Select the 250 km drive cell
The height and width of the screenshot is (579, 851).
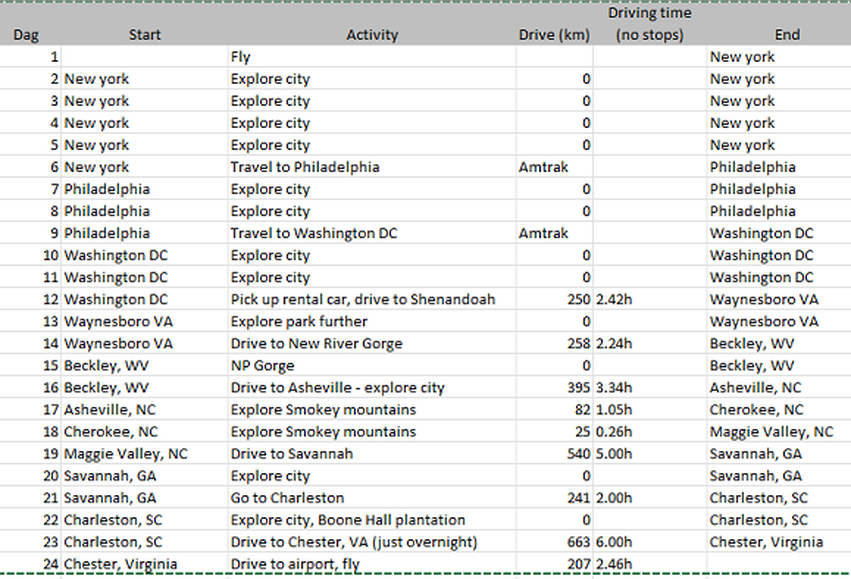(554, 300)
